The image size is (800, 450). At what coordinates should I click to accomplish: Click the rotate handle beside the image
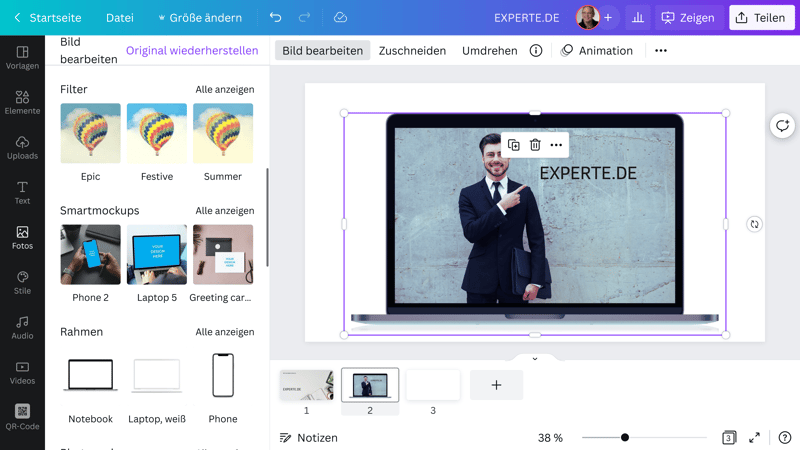pyautogui.click(x=754, y=224)
